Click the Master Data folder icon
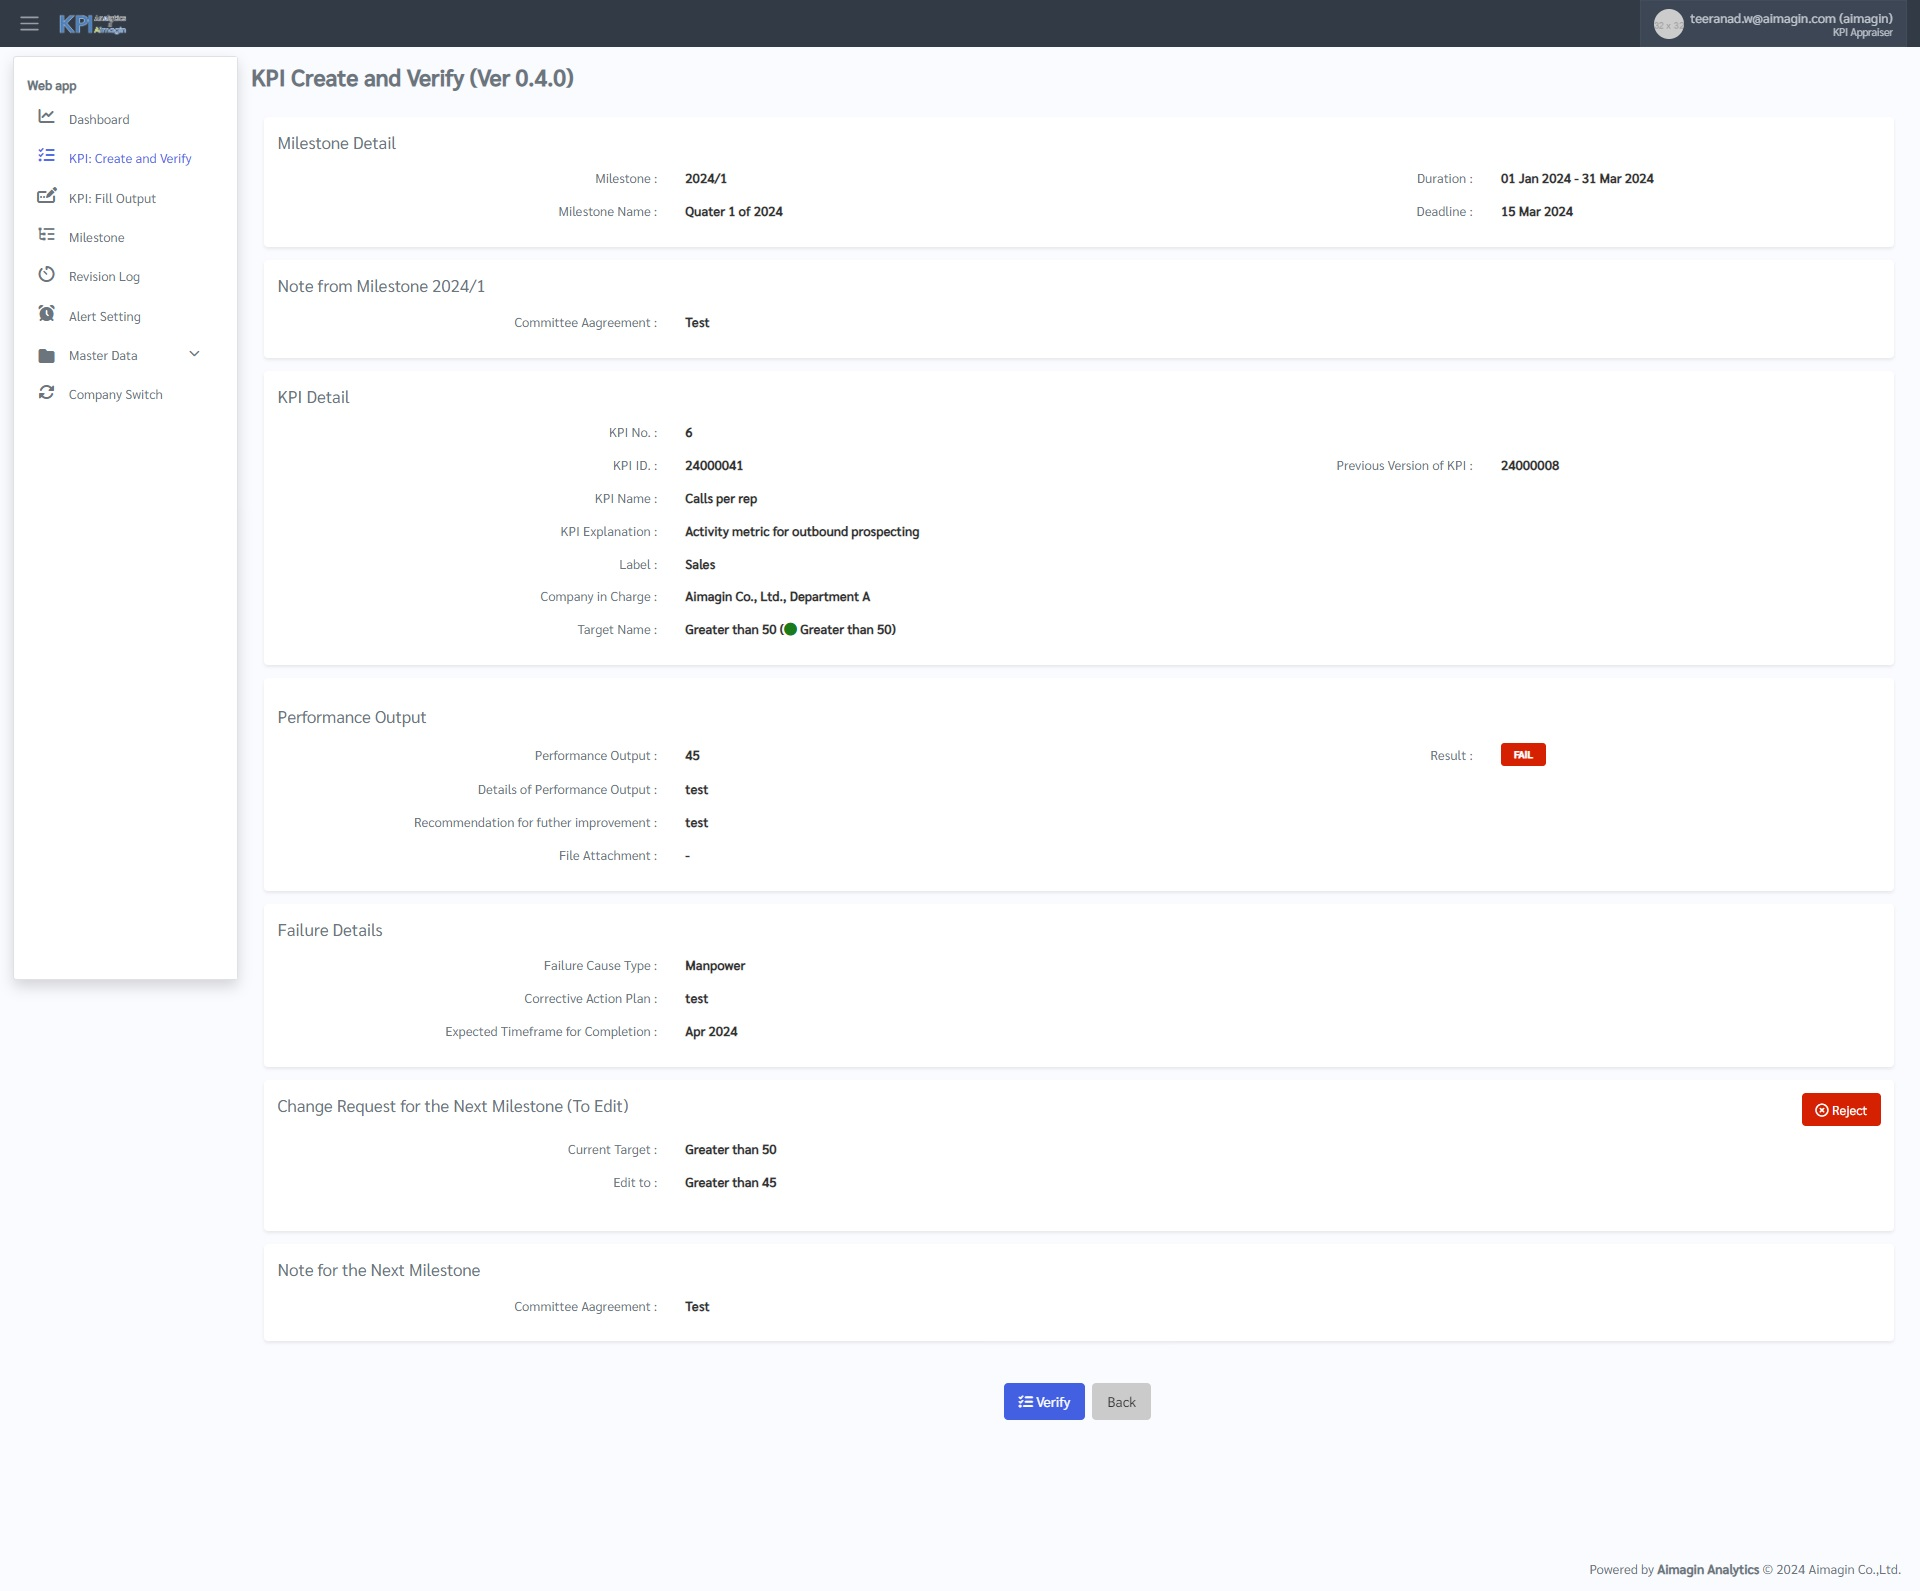1920x1591 pixels. (46, 355)
